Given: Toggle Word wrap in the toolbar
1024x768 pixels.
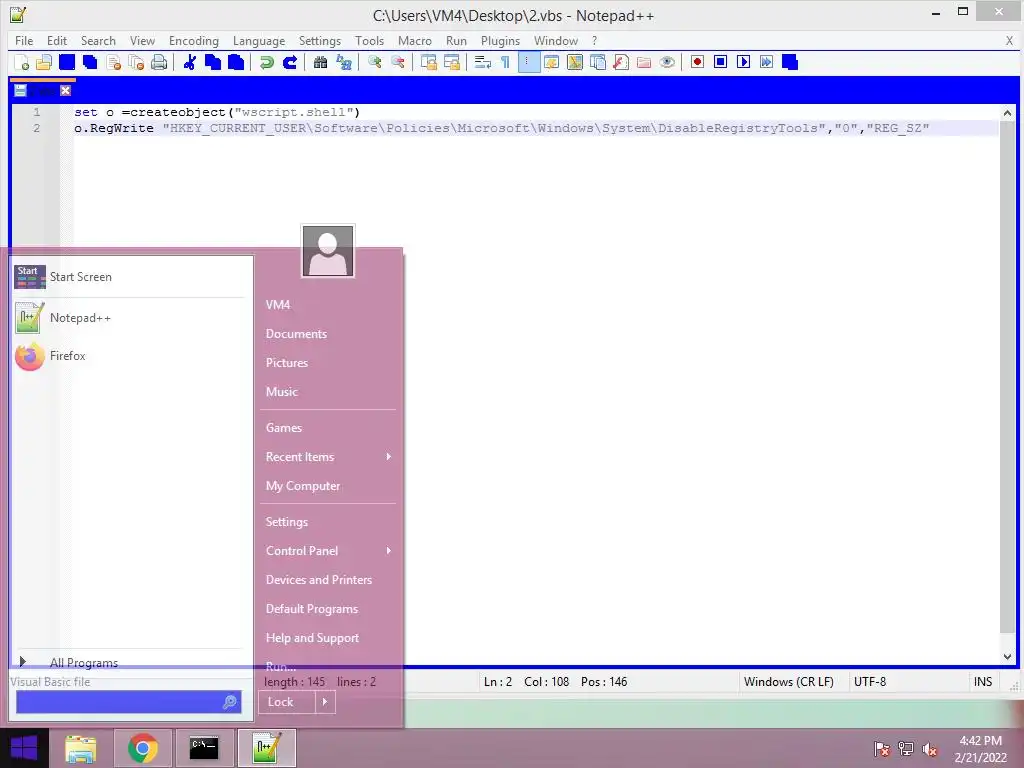Looking at the screenshot, I should point(482,62).
